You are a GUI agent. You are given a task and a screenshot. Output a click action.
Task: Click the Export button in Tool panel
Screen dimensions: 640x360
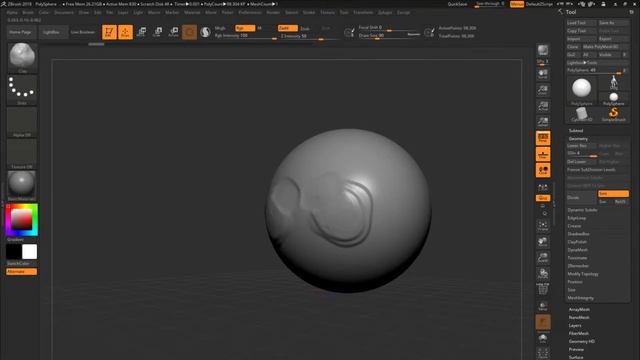613,39
